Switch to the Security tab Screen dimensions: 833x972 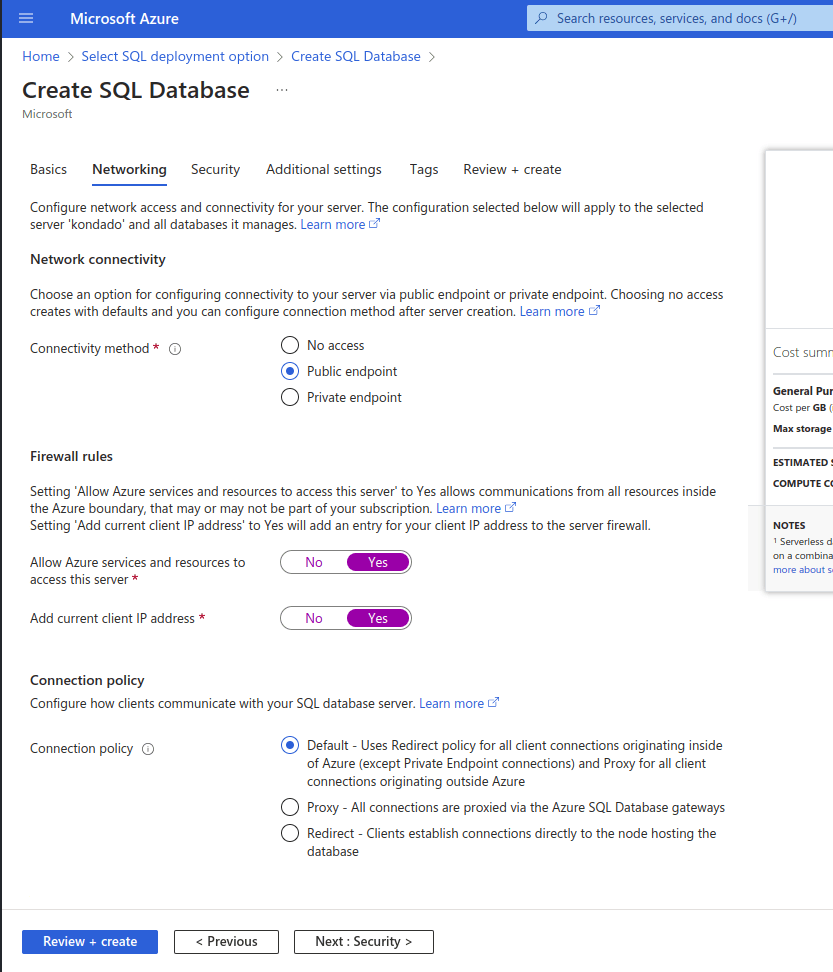(x=215, y=169)
